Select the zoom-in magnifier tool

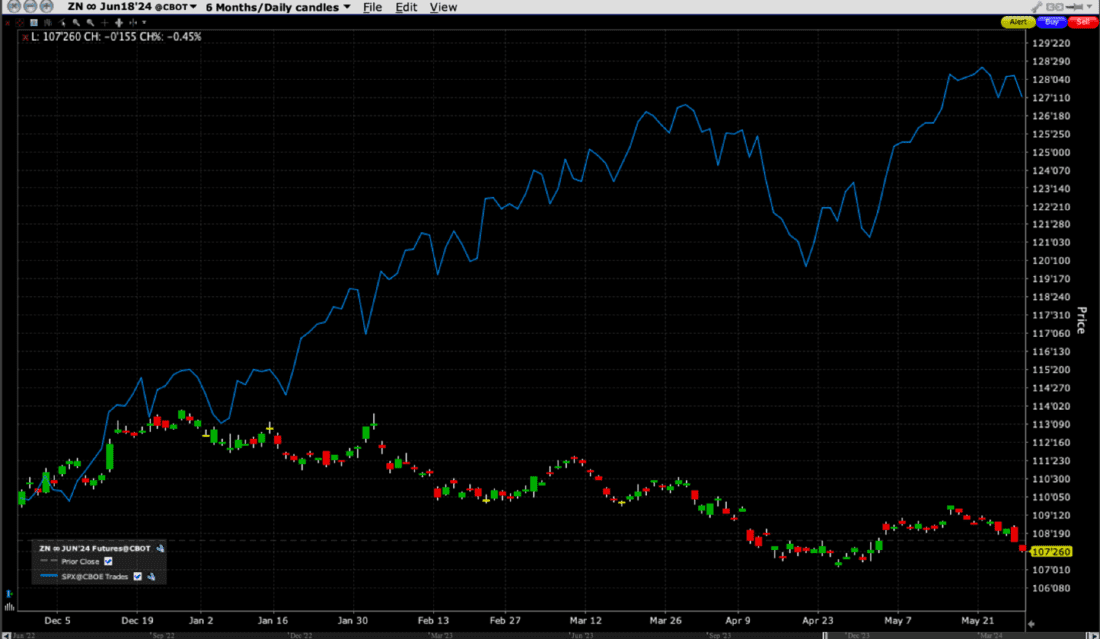[x=76, y=21]
